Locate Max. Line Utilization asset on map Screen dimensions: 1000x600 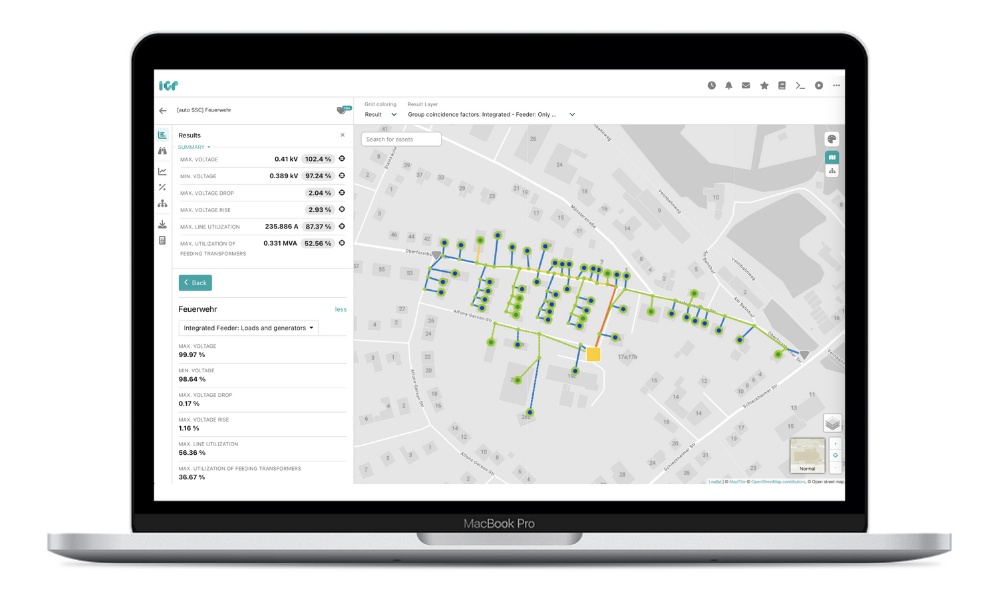pyautogui.click(x=342, y=226)
